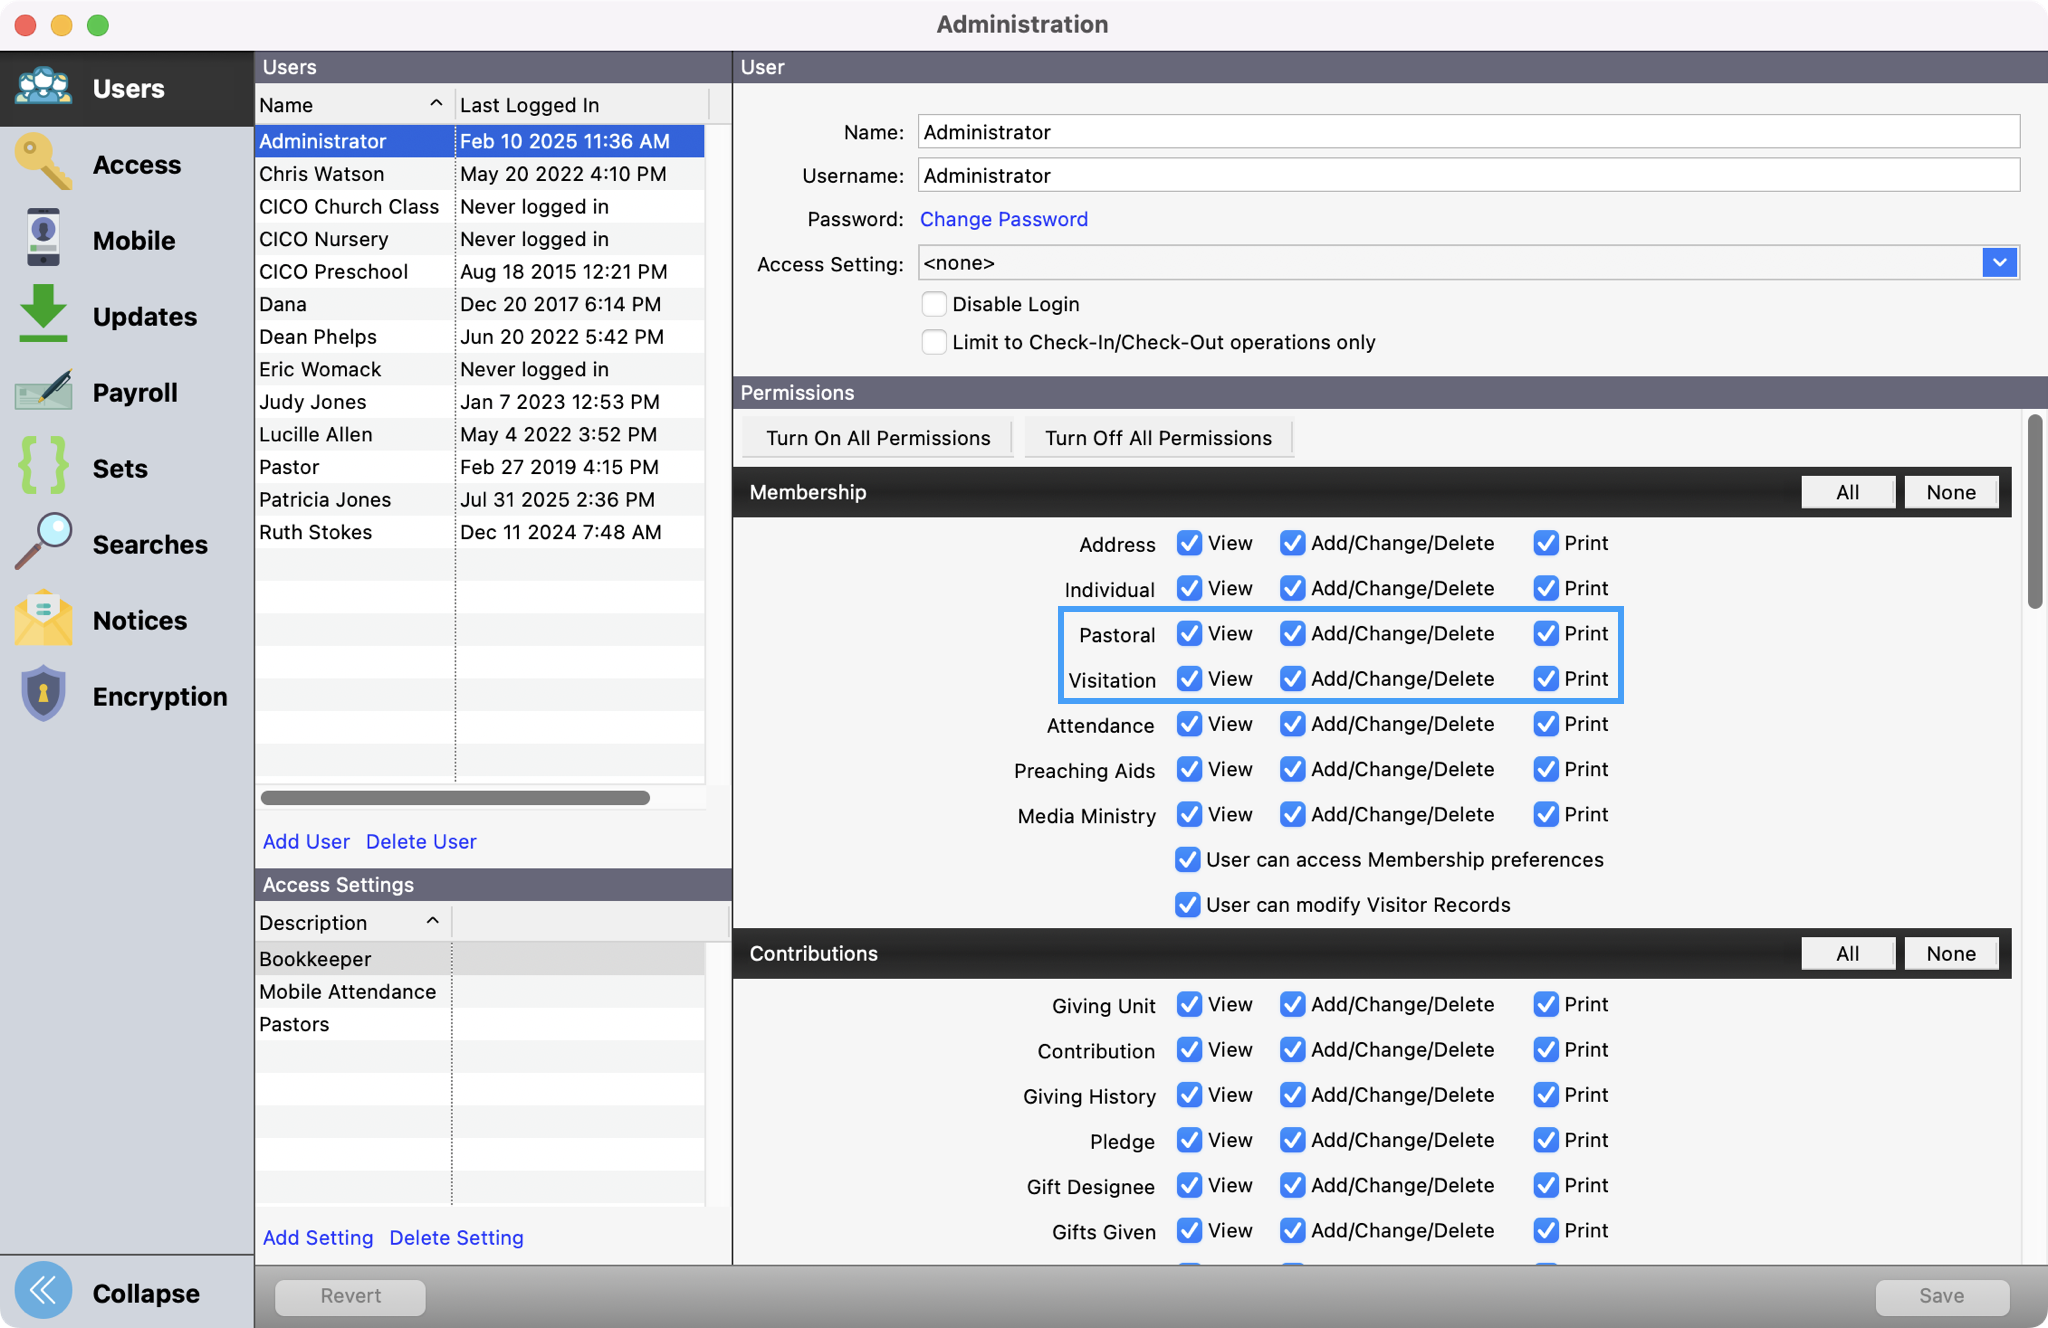Click Turn Off All Permissions
Image resolution: width=2048 pixels, height=1328 pixels.
[1158, 437]
